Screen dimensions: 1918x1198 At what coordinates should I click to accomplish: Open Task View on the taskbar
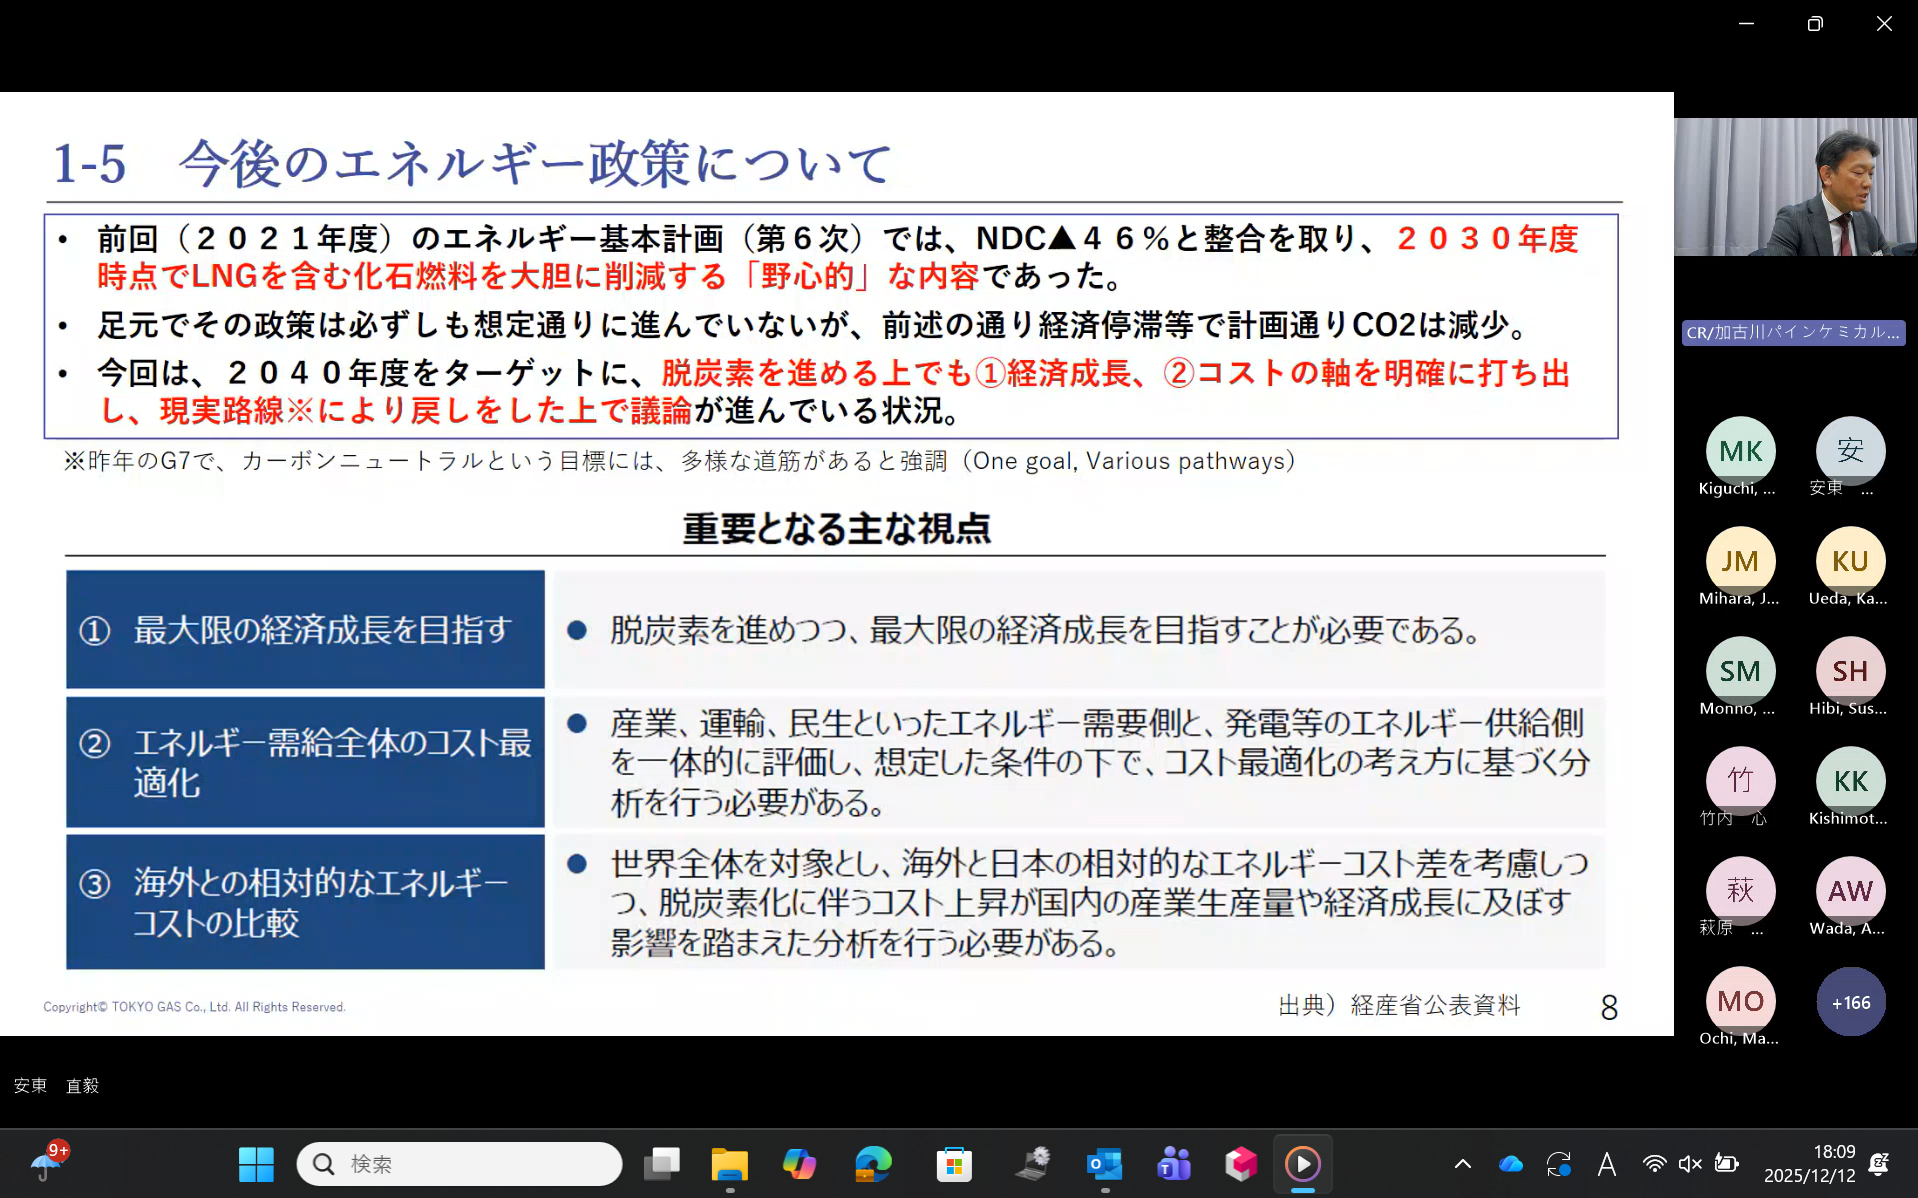(661, 1163)
